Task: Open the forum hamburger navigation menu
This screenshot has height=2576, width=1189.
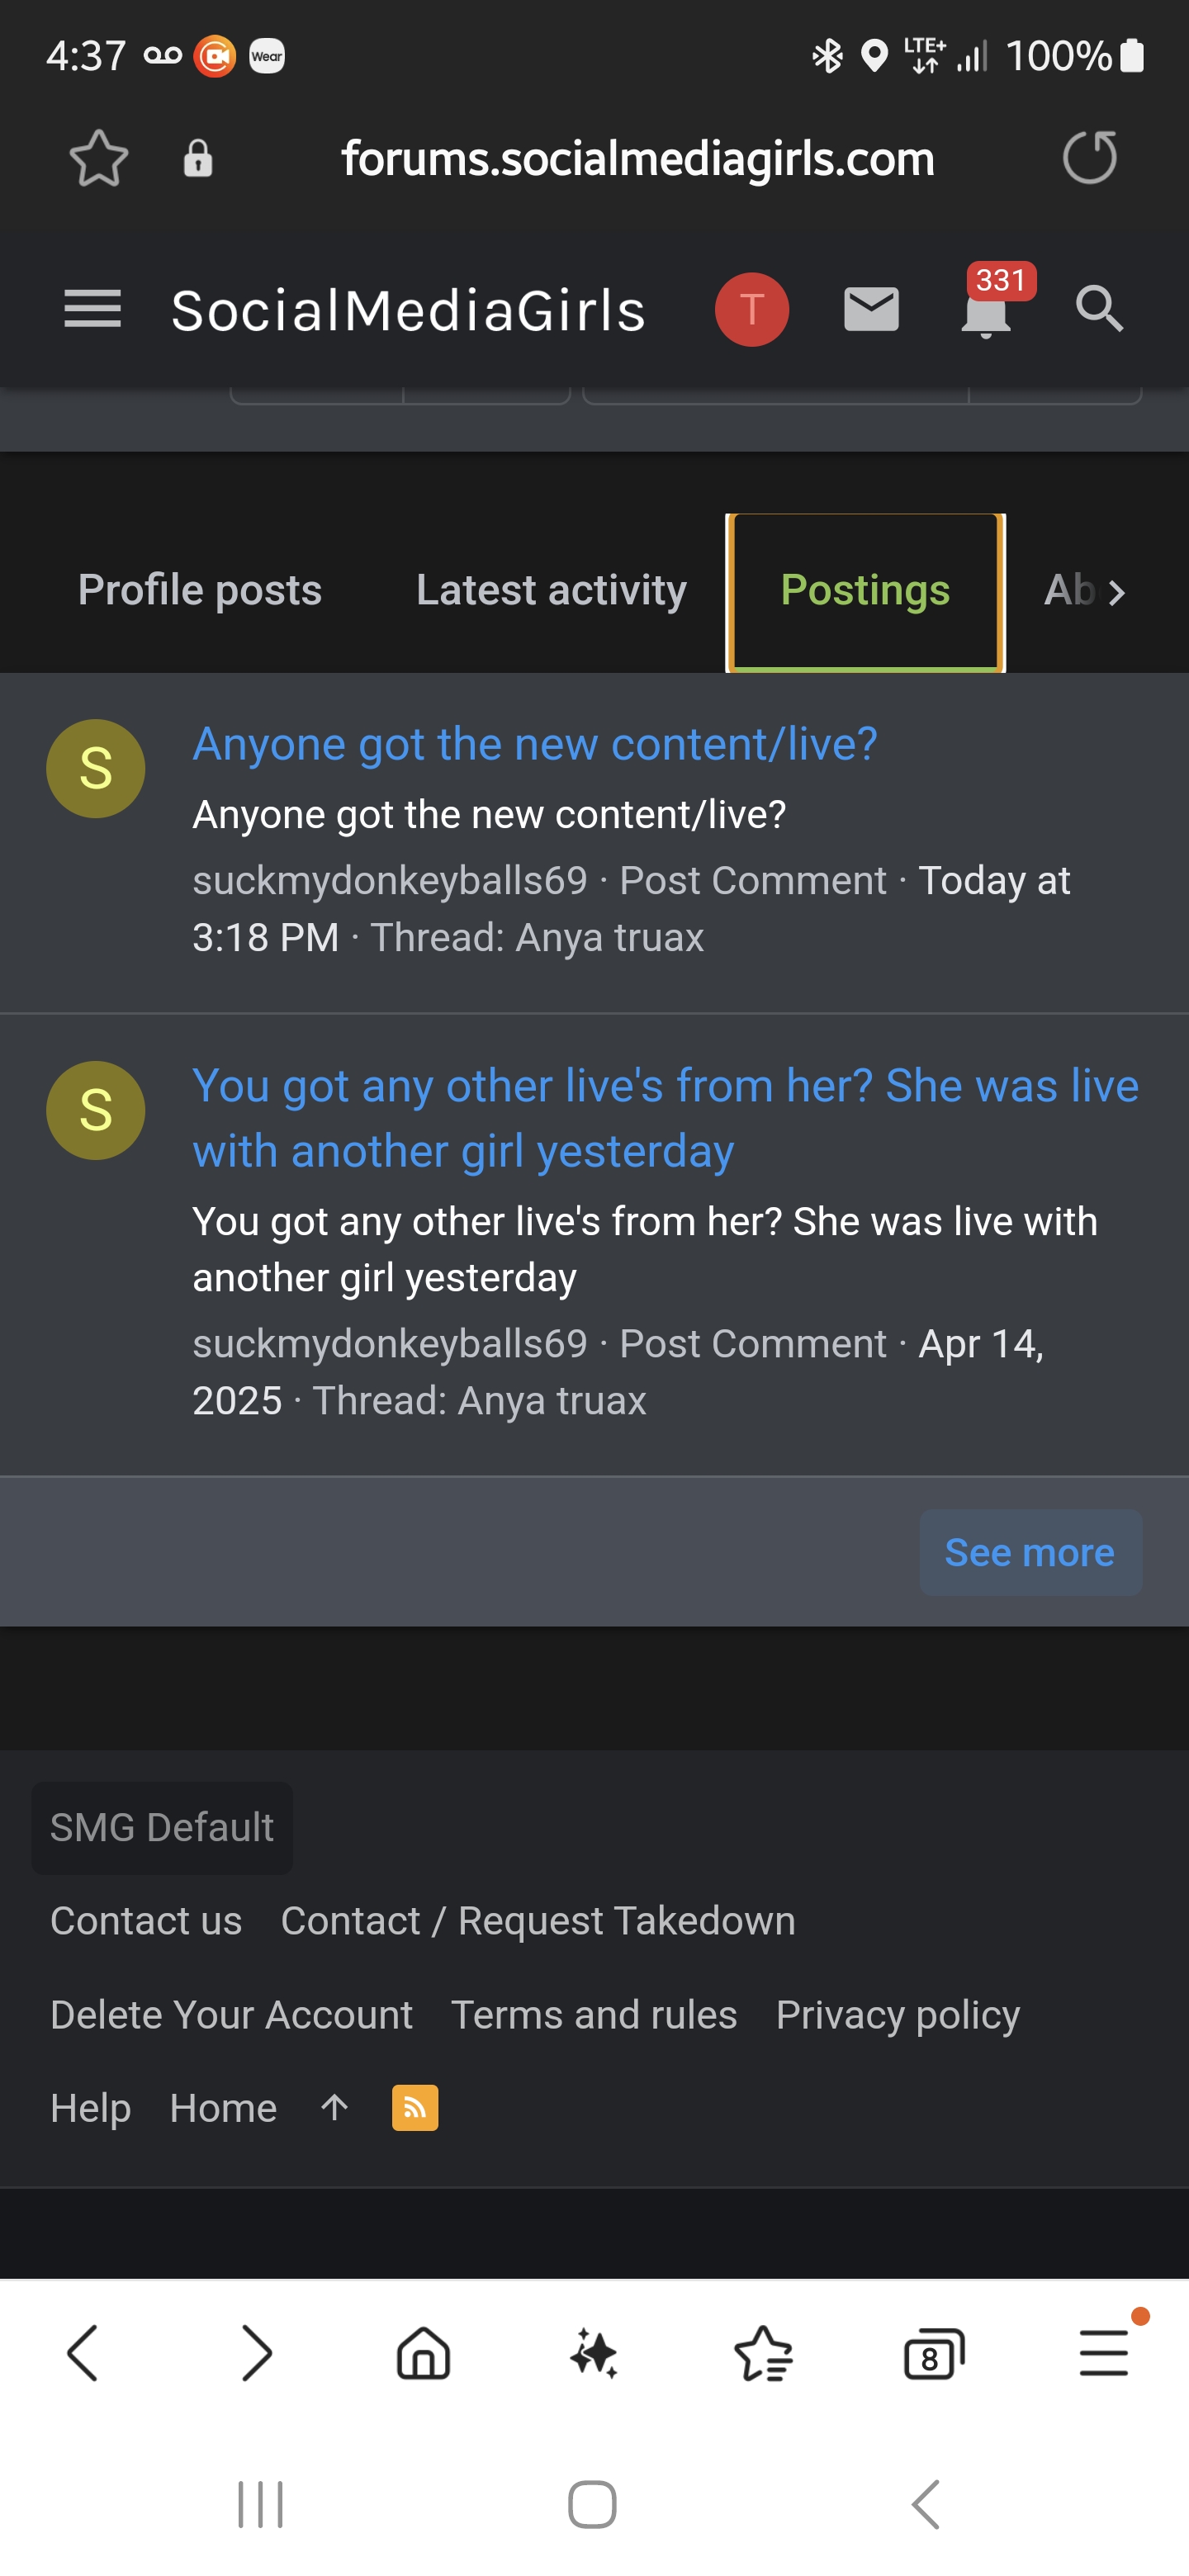Action: coord(92,309)
